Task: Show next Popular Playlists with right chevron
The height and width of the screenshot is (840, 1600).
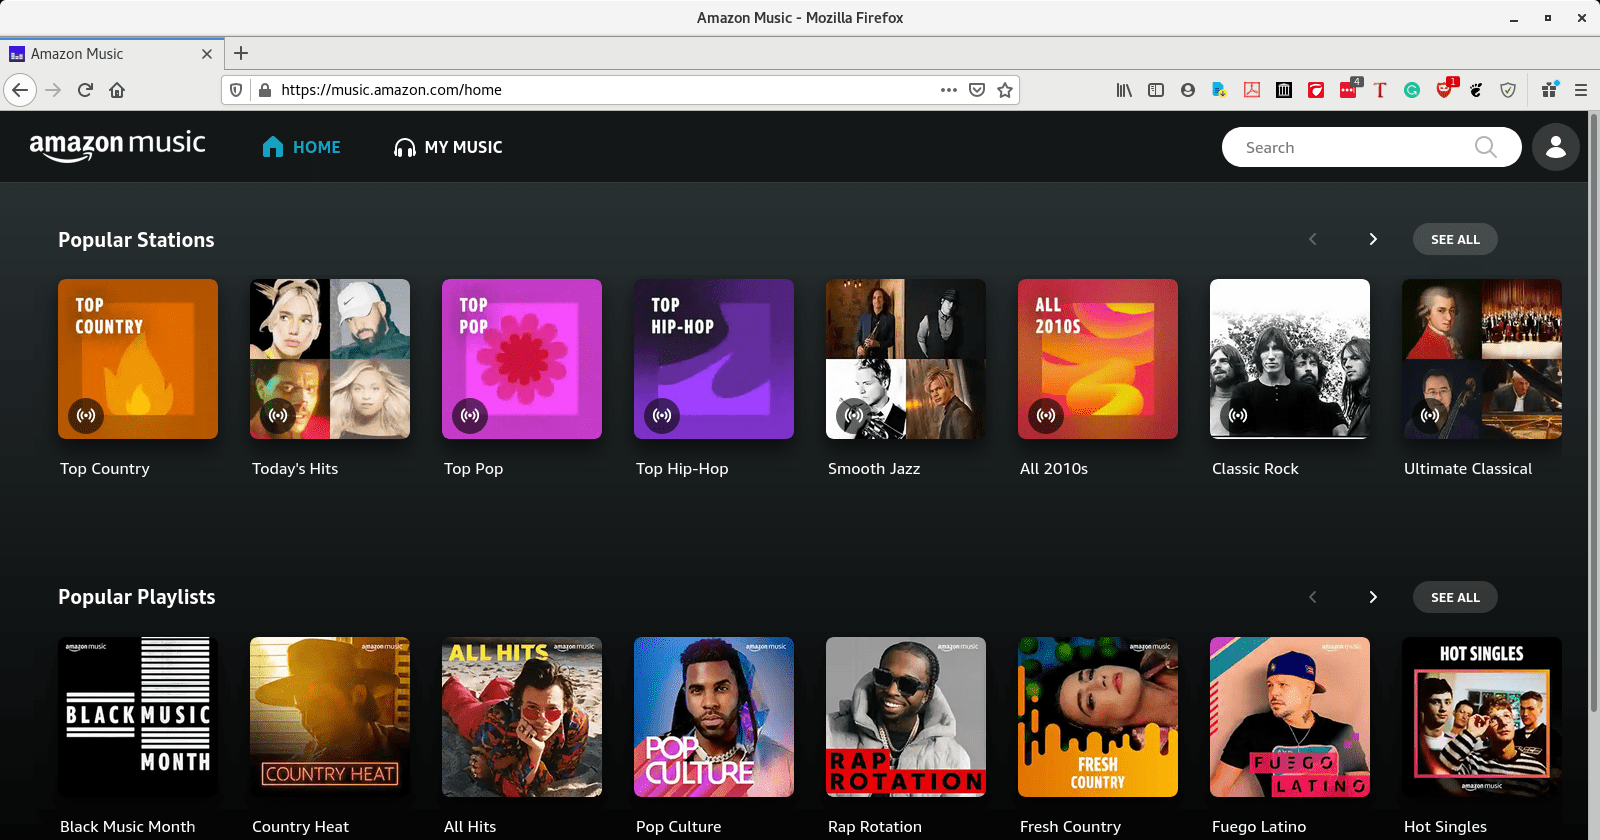Action: coord(1373,597)
